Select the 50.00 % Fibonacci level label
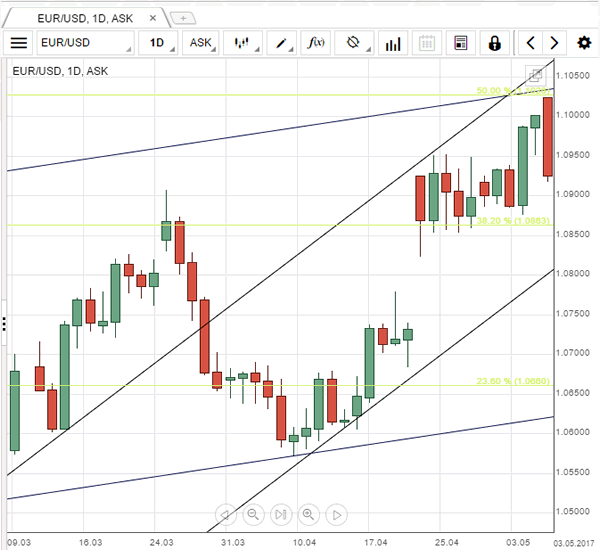600x550 pixels. click(513, 91)
